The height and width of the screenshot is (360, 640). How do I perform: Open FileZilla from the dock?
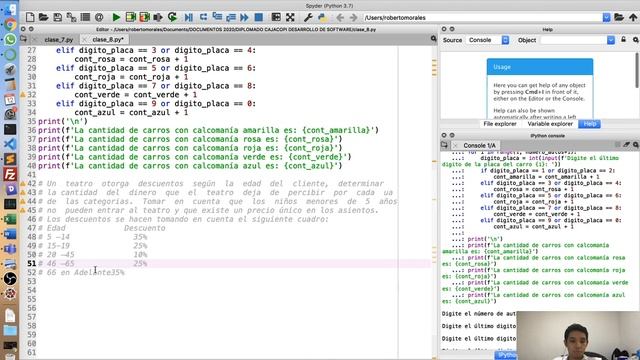click(x=10, y=174)
